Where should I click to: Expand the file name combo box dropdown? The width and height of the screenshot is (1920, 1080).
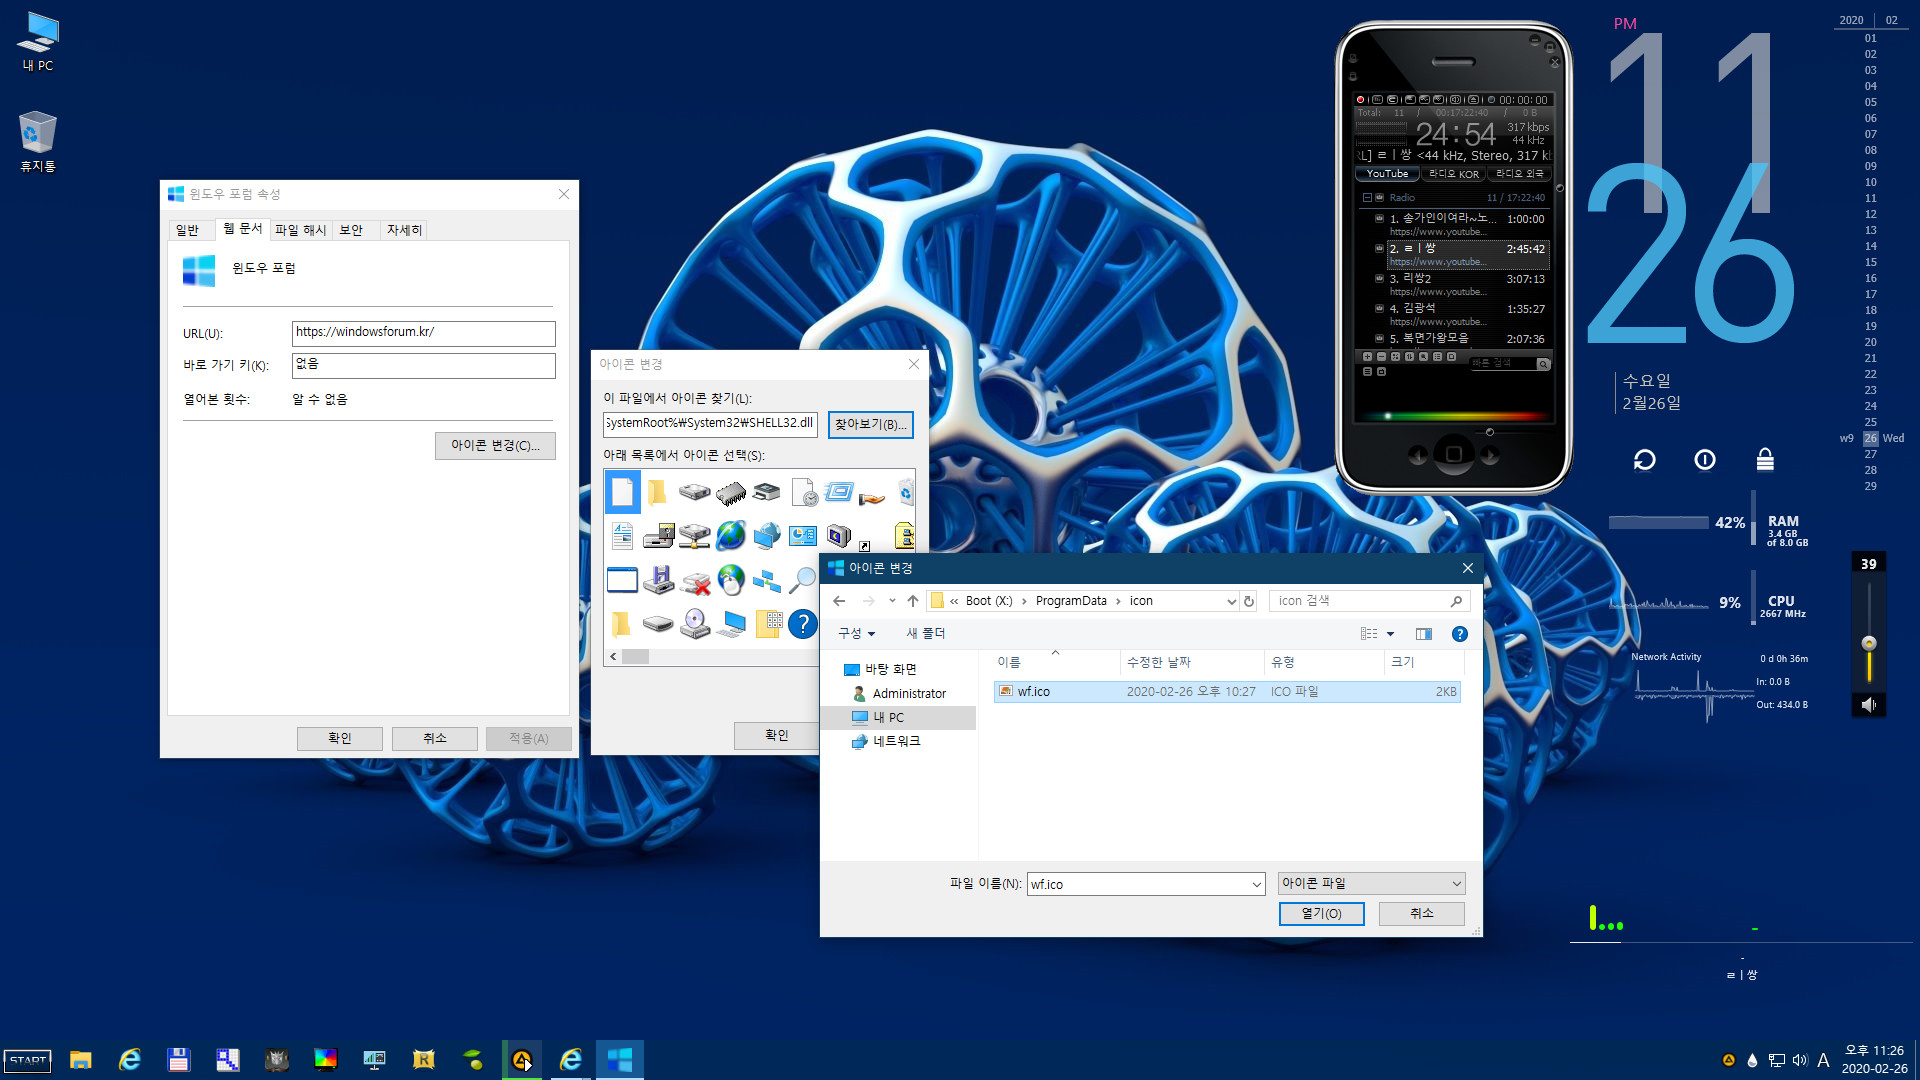click(1256, 885)
